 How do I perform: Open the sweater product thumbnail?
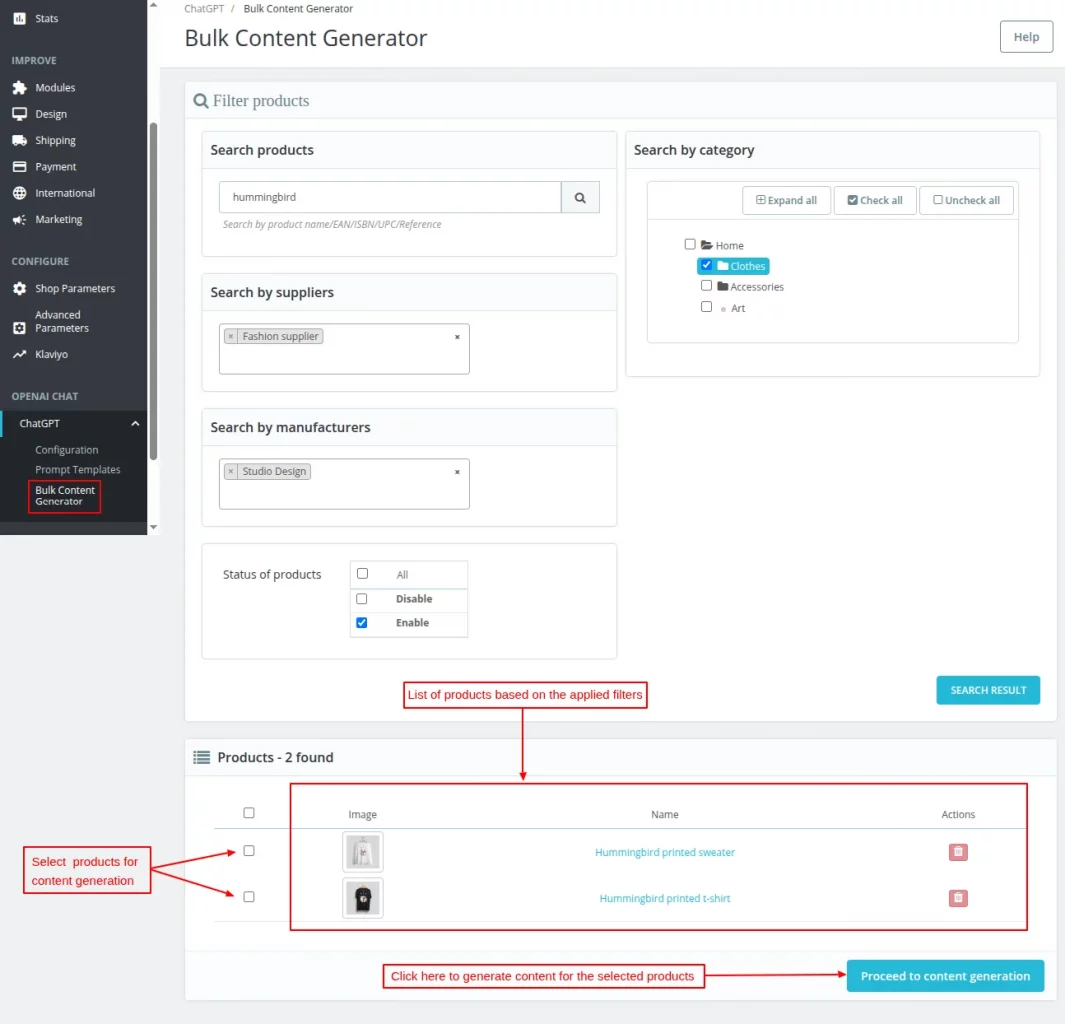click(x=363, y=852)
